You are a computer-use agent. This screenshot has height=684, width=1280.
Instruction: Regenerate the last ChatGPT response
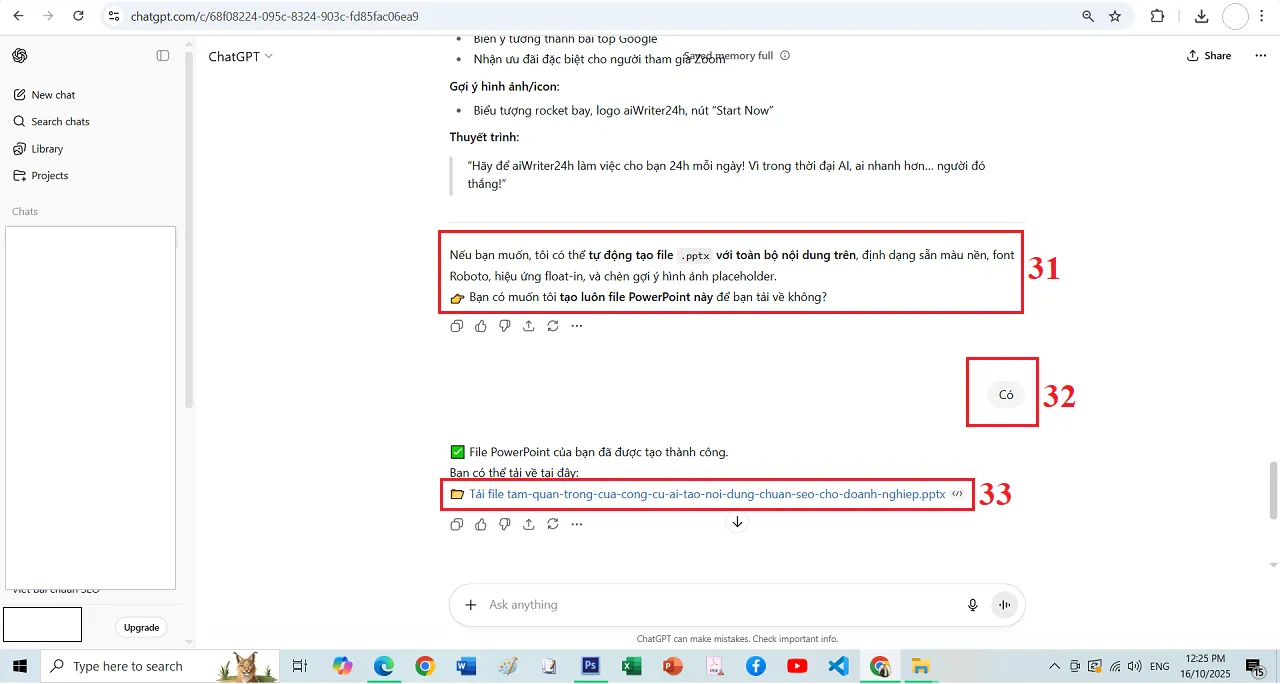coord(553,524)
